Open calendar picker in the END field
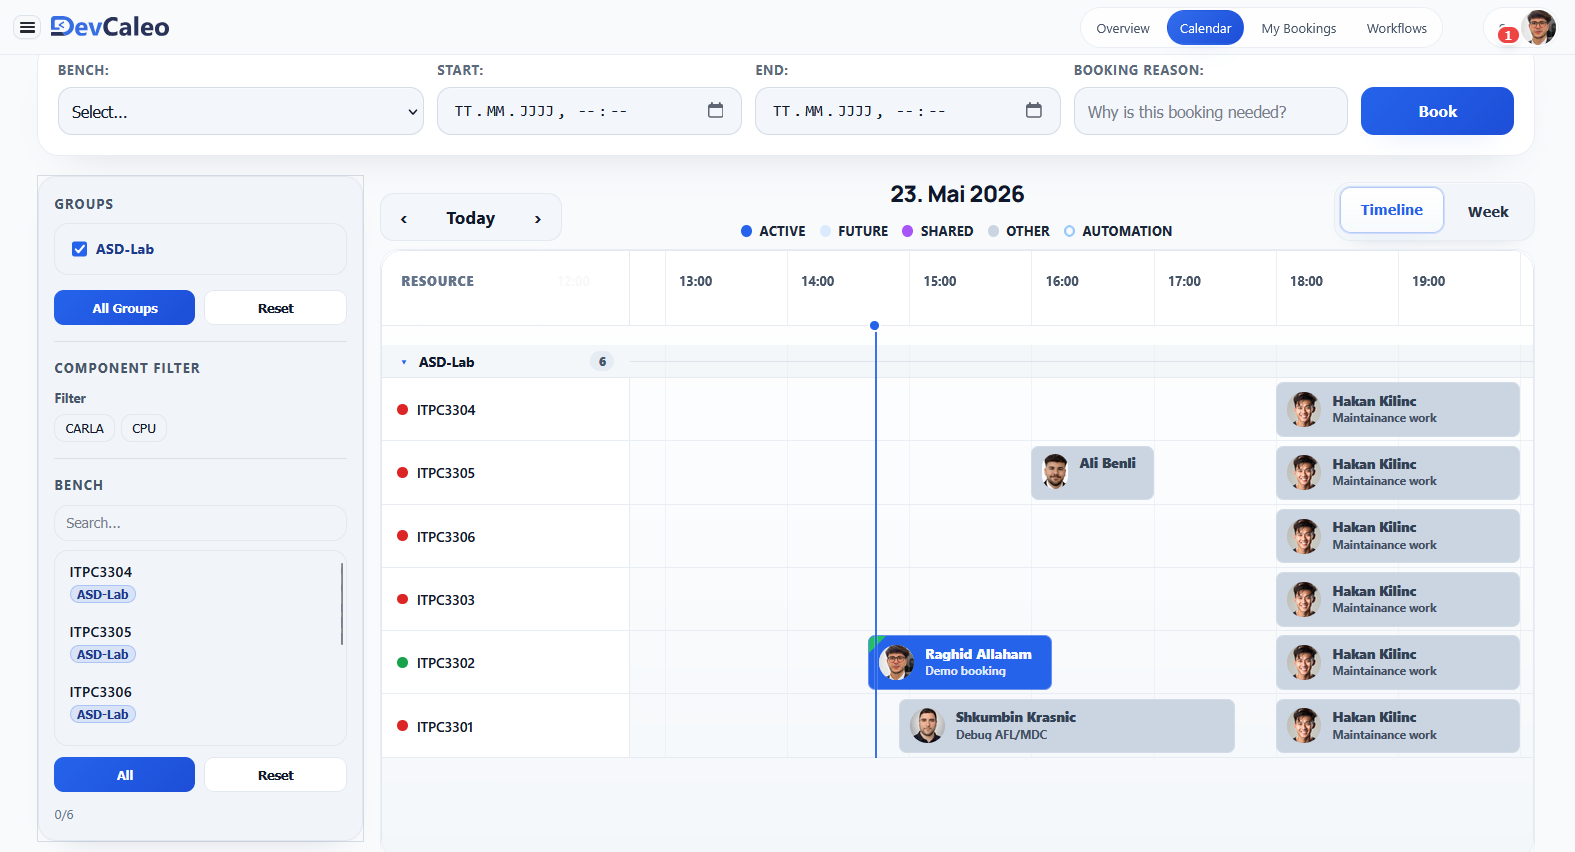 click(1033, 110)
